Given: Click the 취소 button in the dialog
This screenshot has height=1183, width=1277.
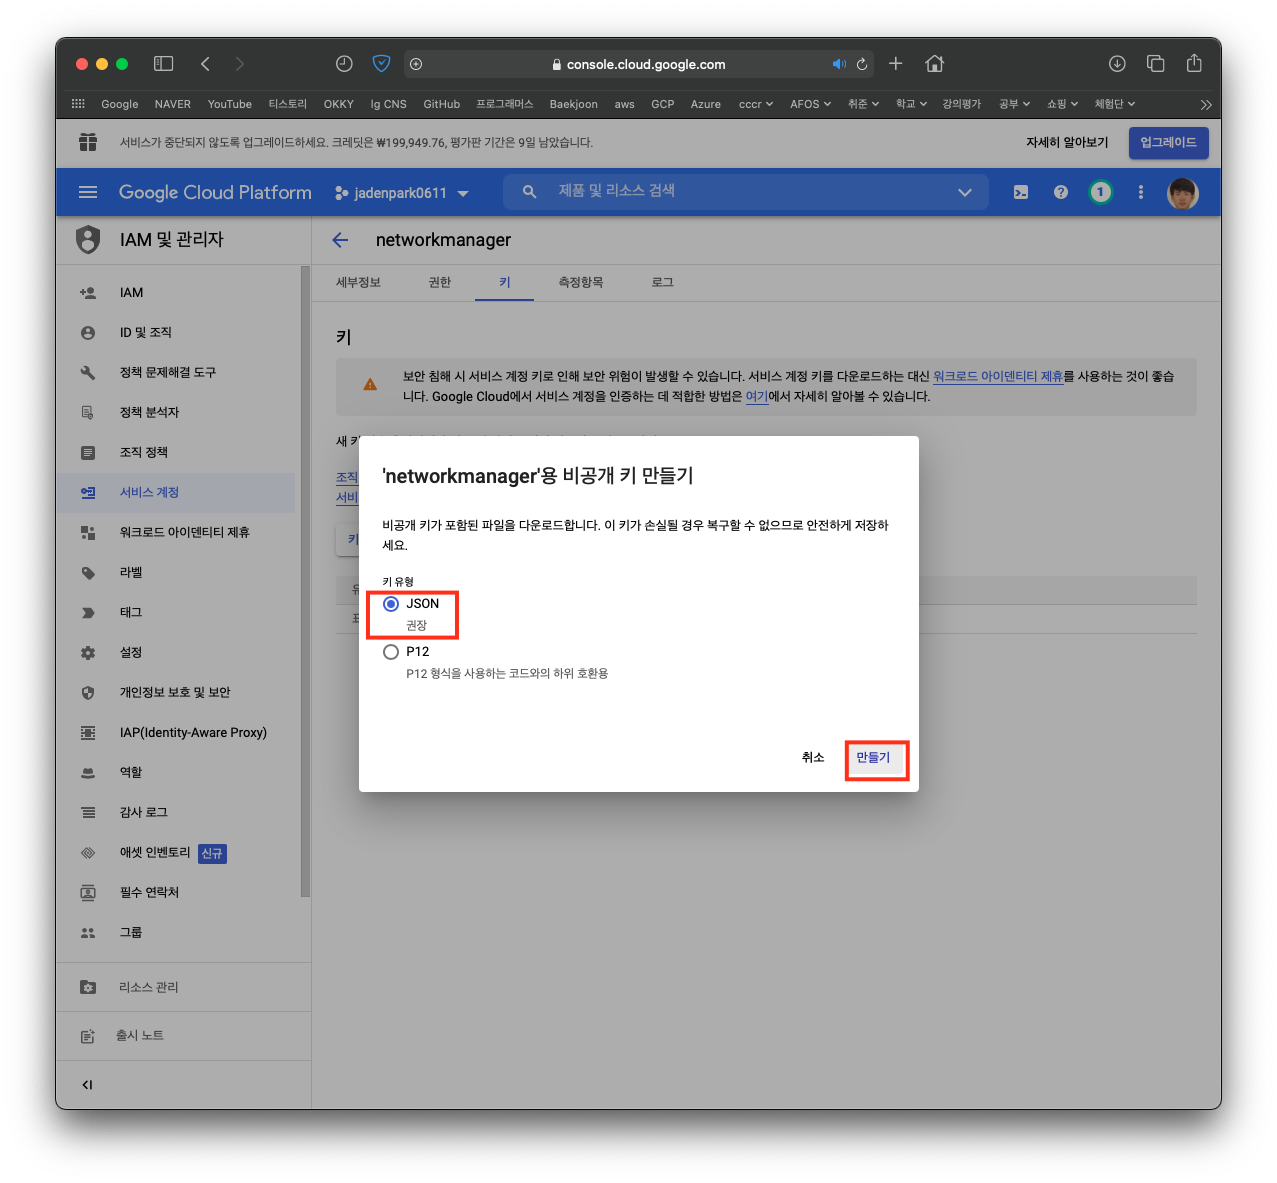Looking at the screenshot, I should click(x=813, y=758).
